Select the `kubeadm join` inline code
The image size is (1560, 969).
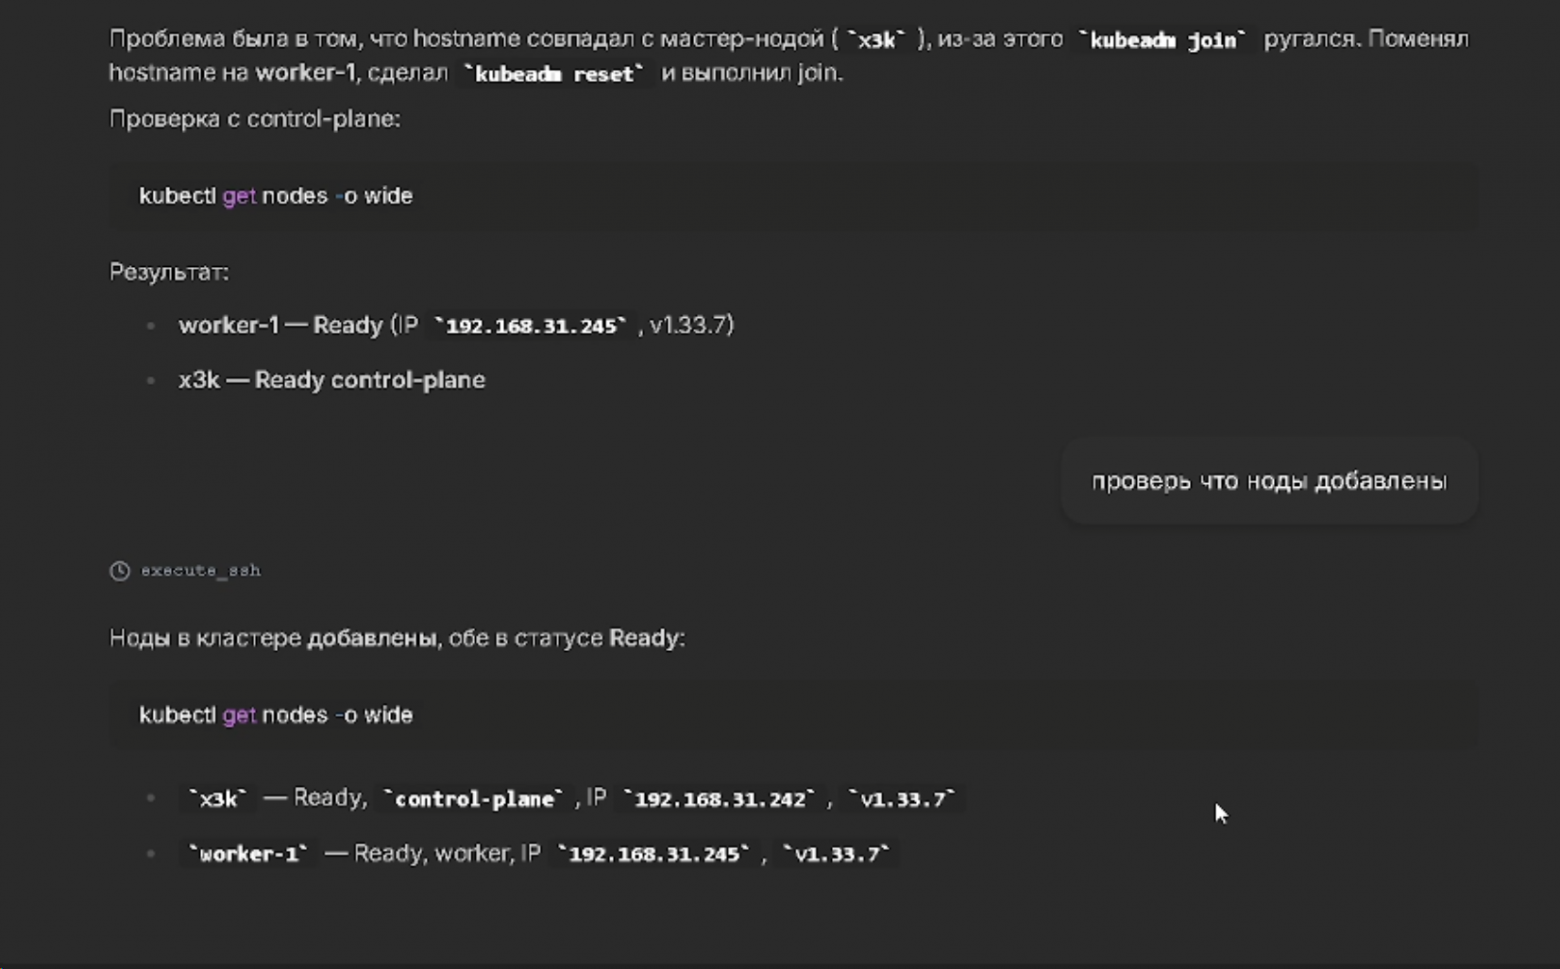point(1162,41)
